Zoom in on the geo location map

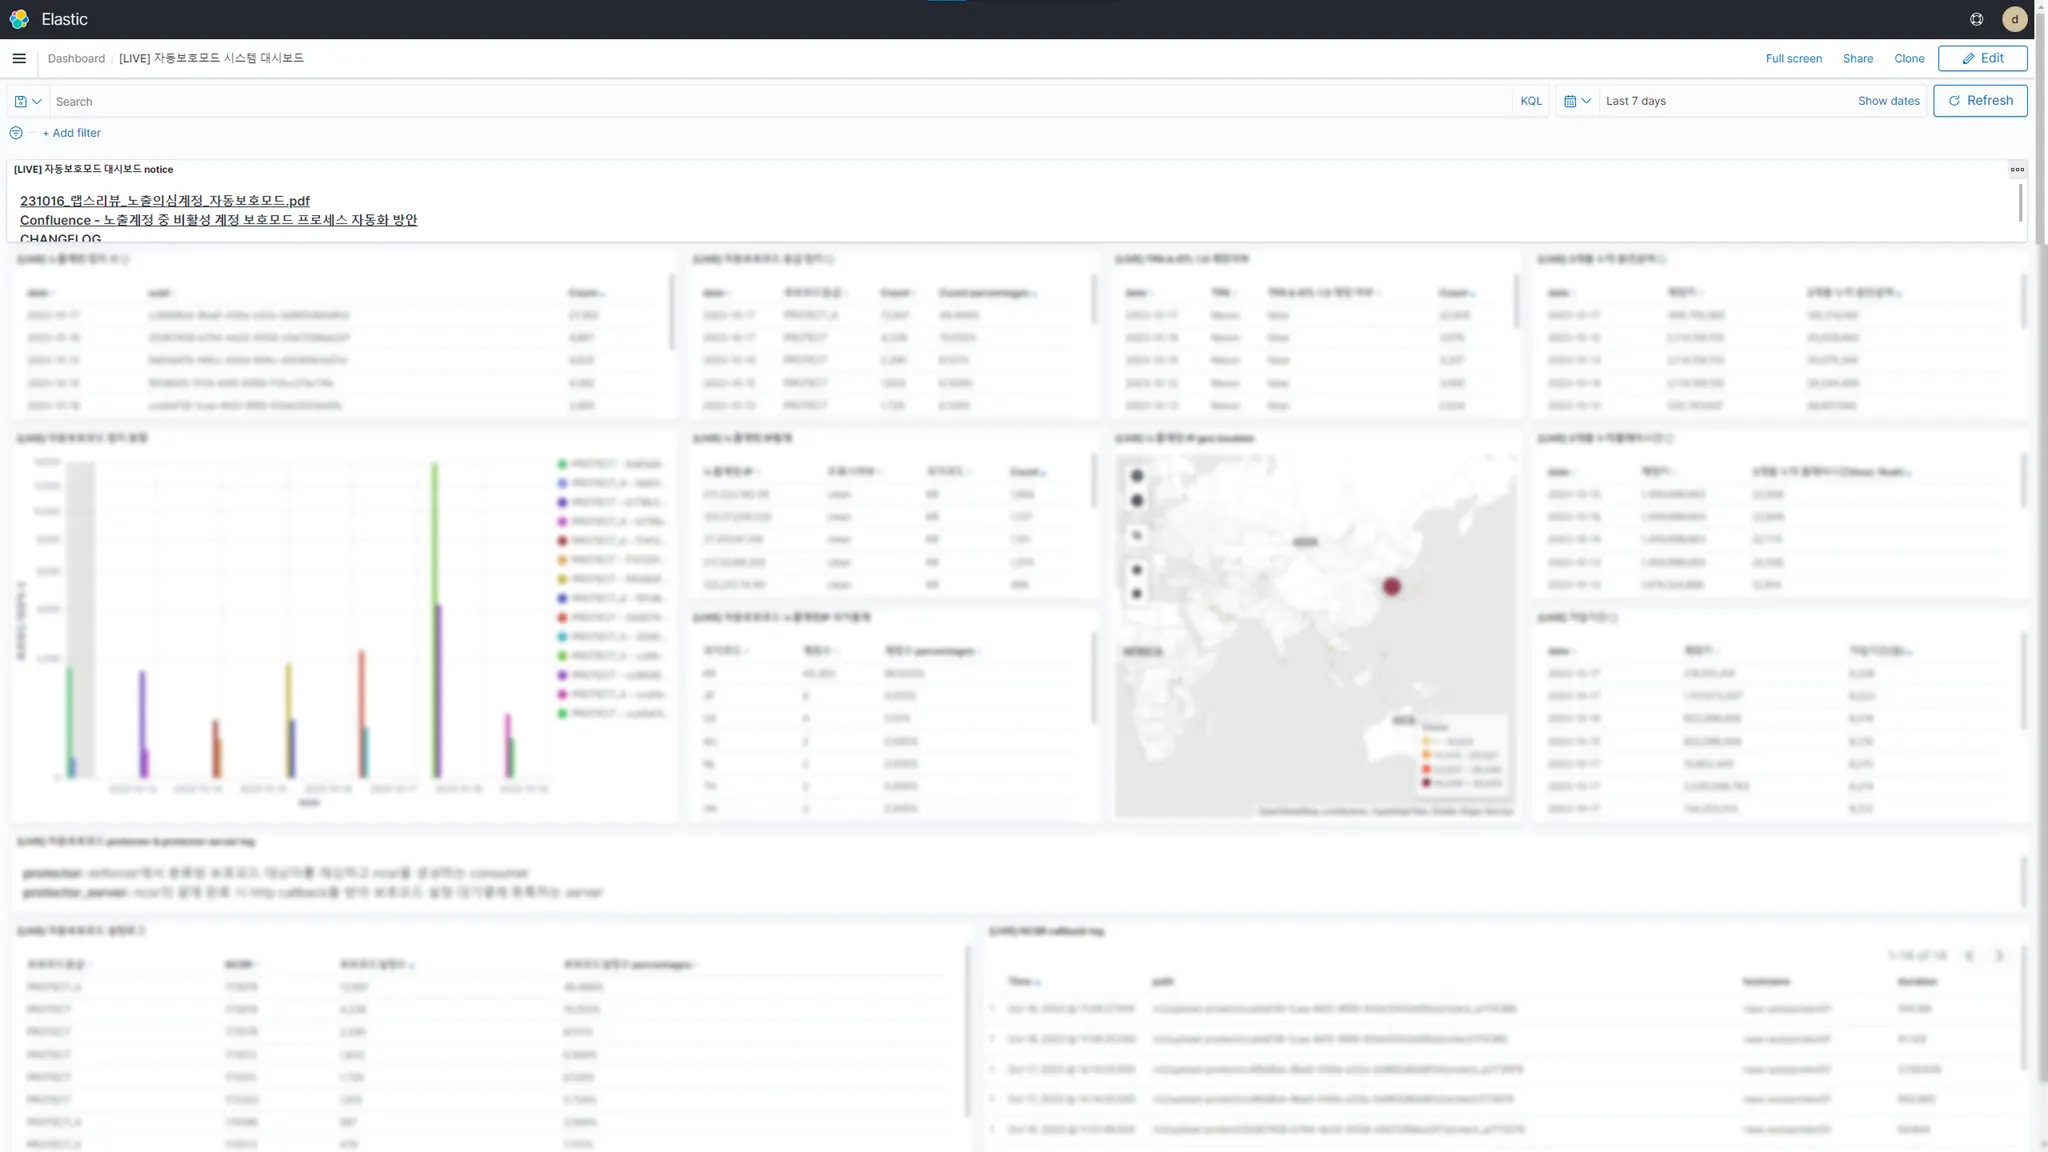tap(1137, 476)
